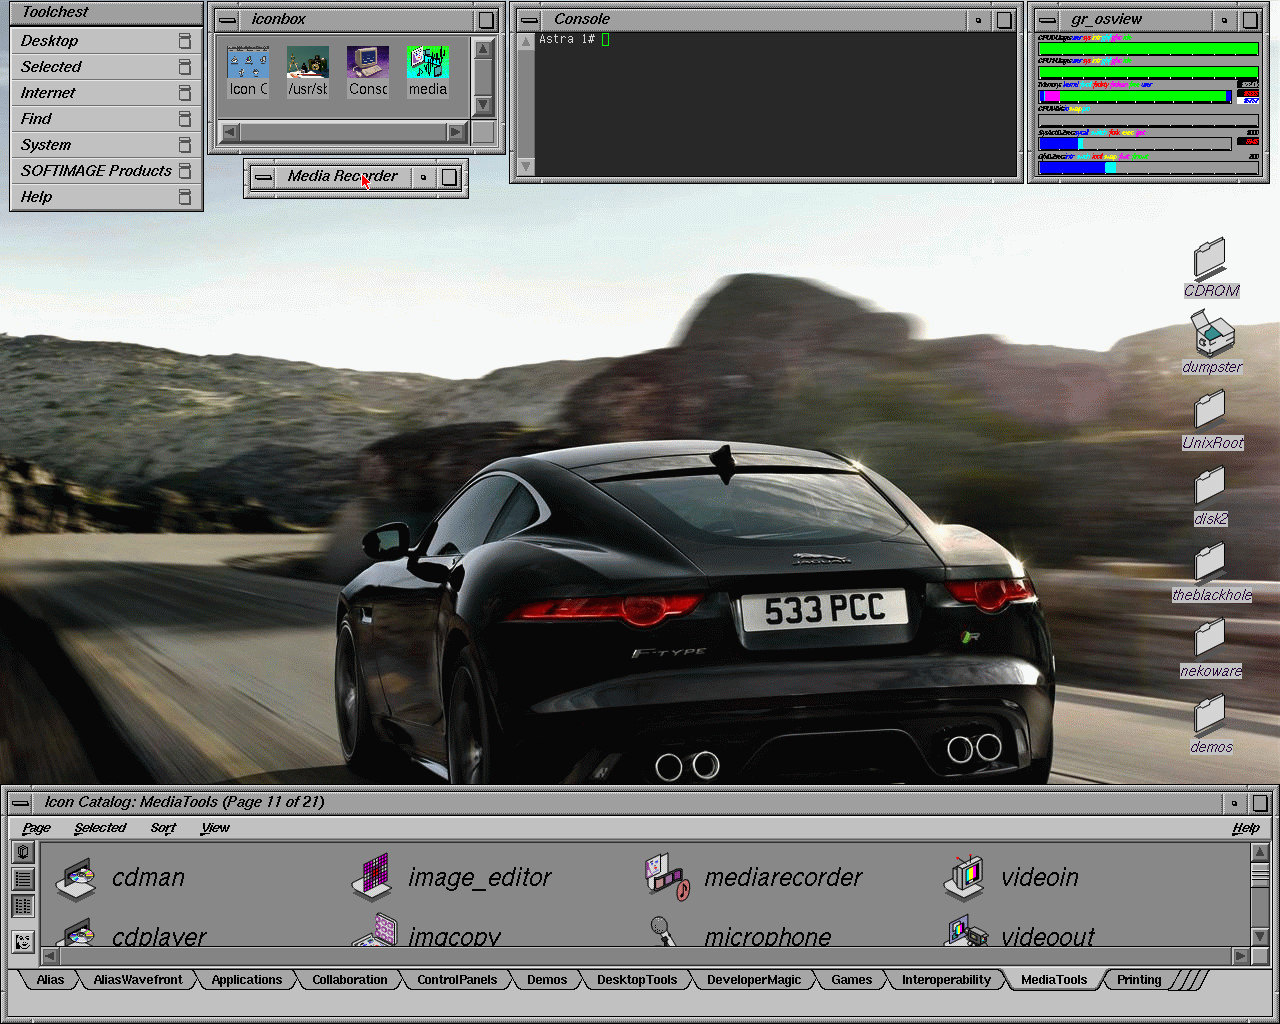Switch to the Games tab
The image size is (1280, 1024).
pos(851,980)
